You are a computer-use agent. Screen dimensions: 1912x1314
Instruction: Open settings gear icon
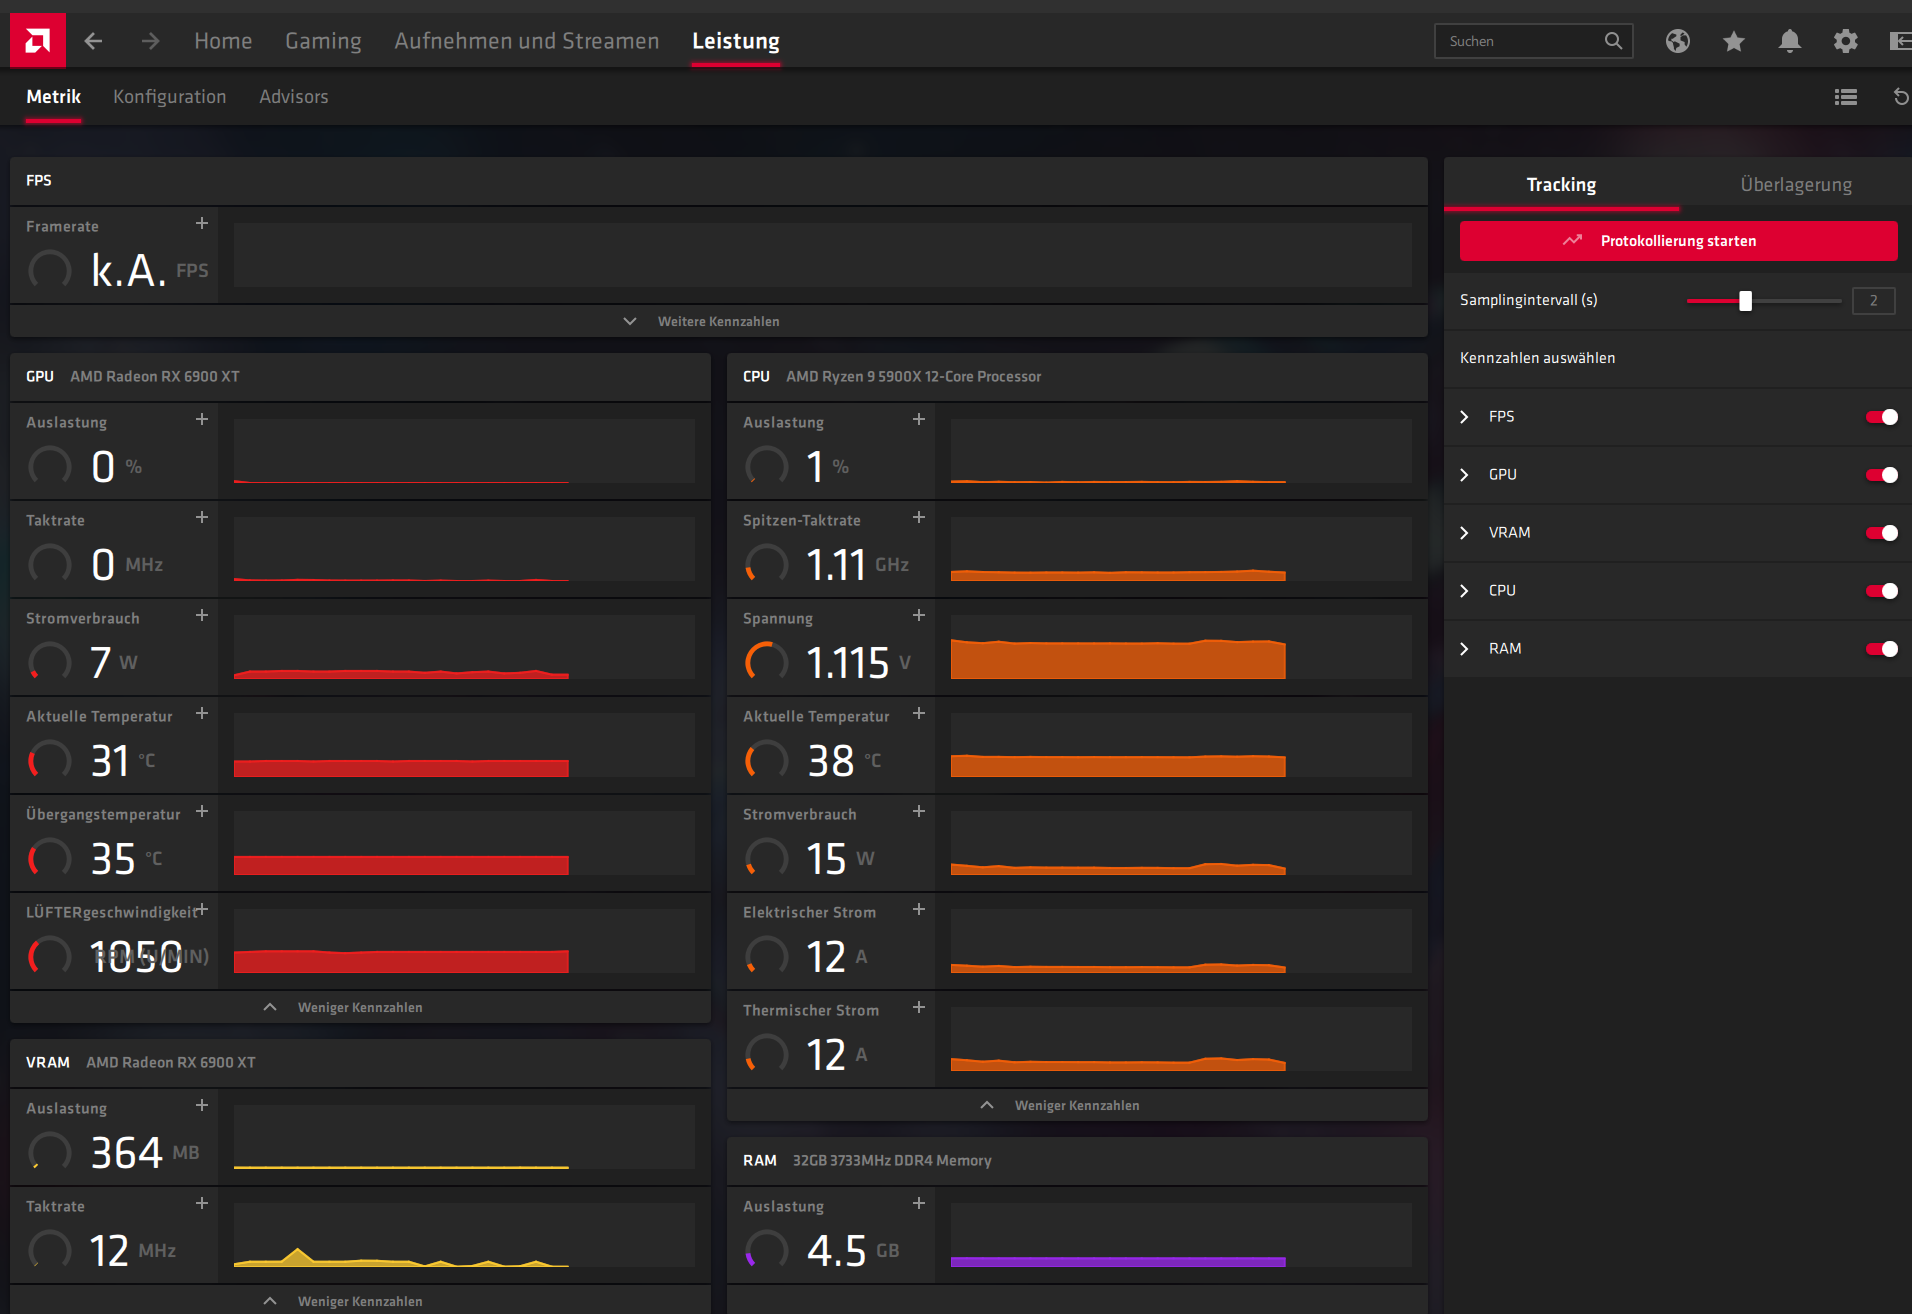pos(1846,41)
